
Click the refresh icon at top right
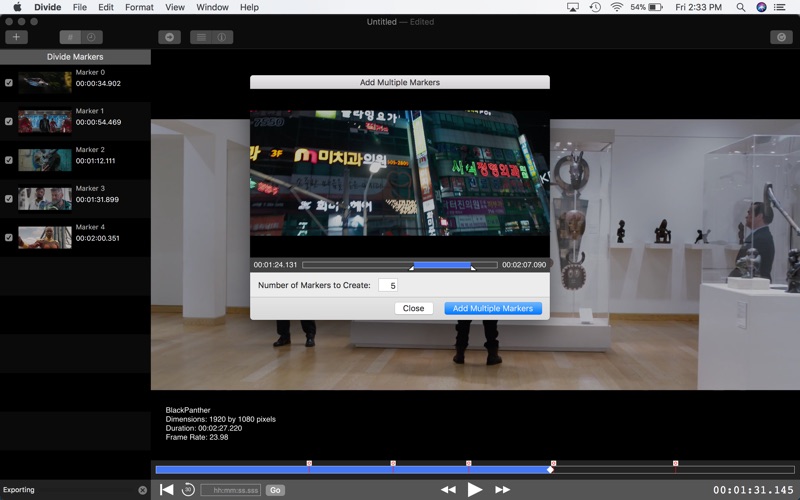(x=781, y=37)
